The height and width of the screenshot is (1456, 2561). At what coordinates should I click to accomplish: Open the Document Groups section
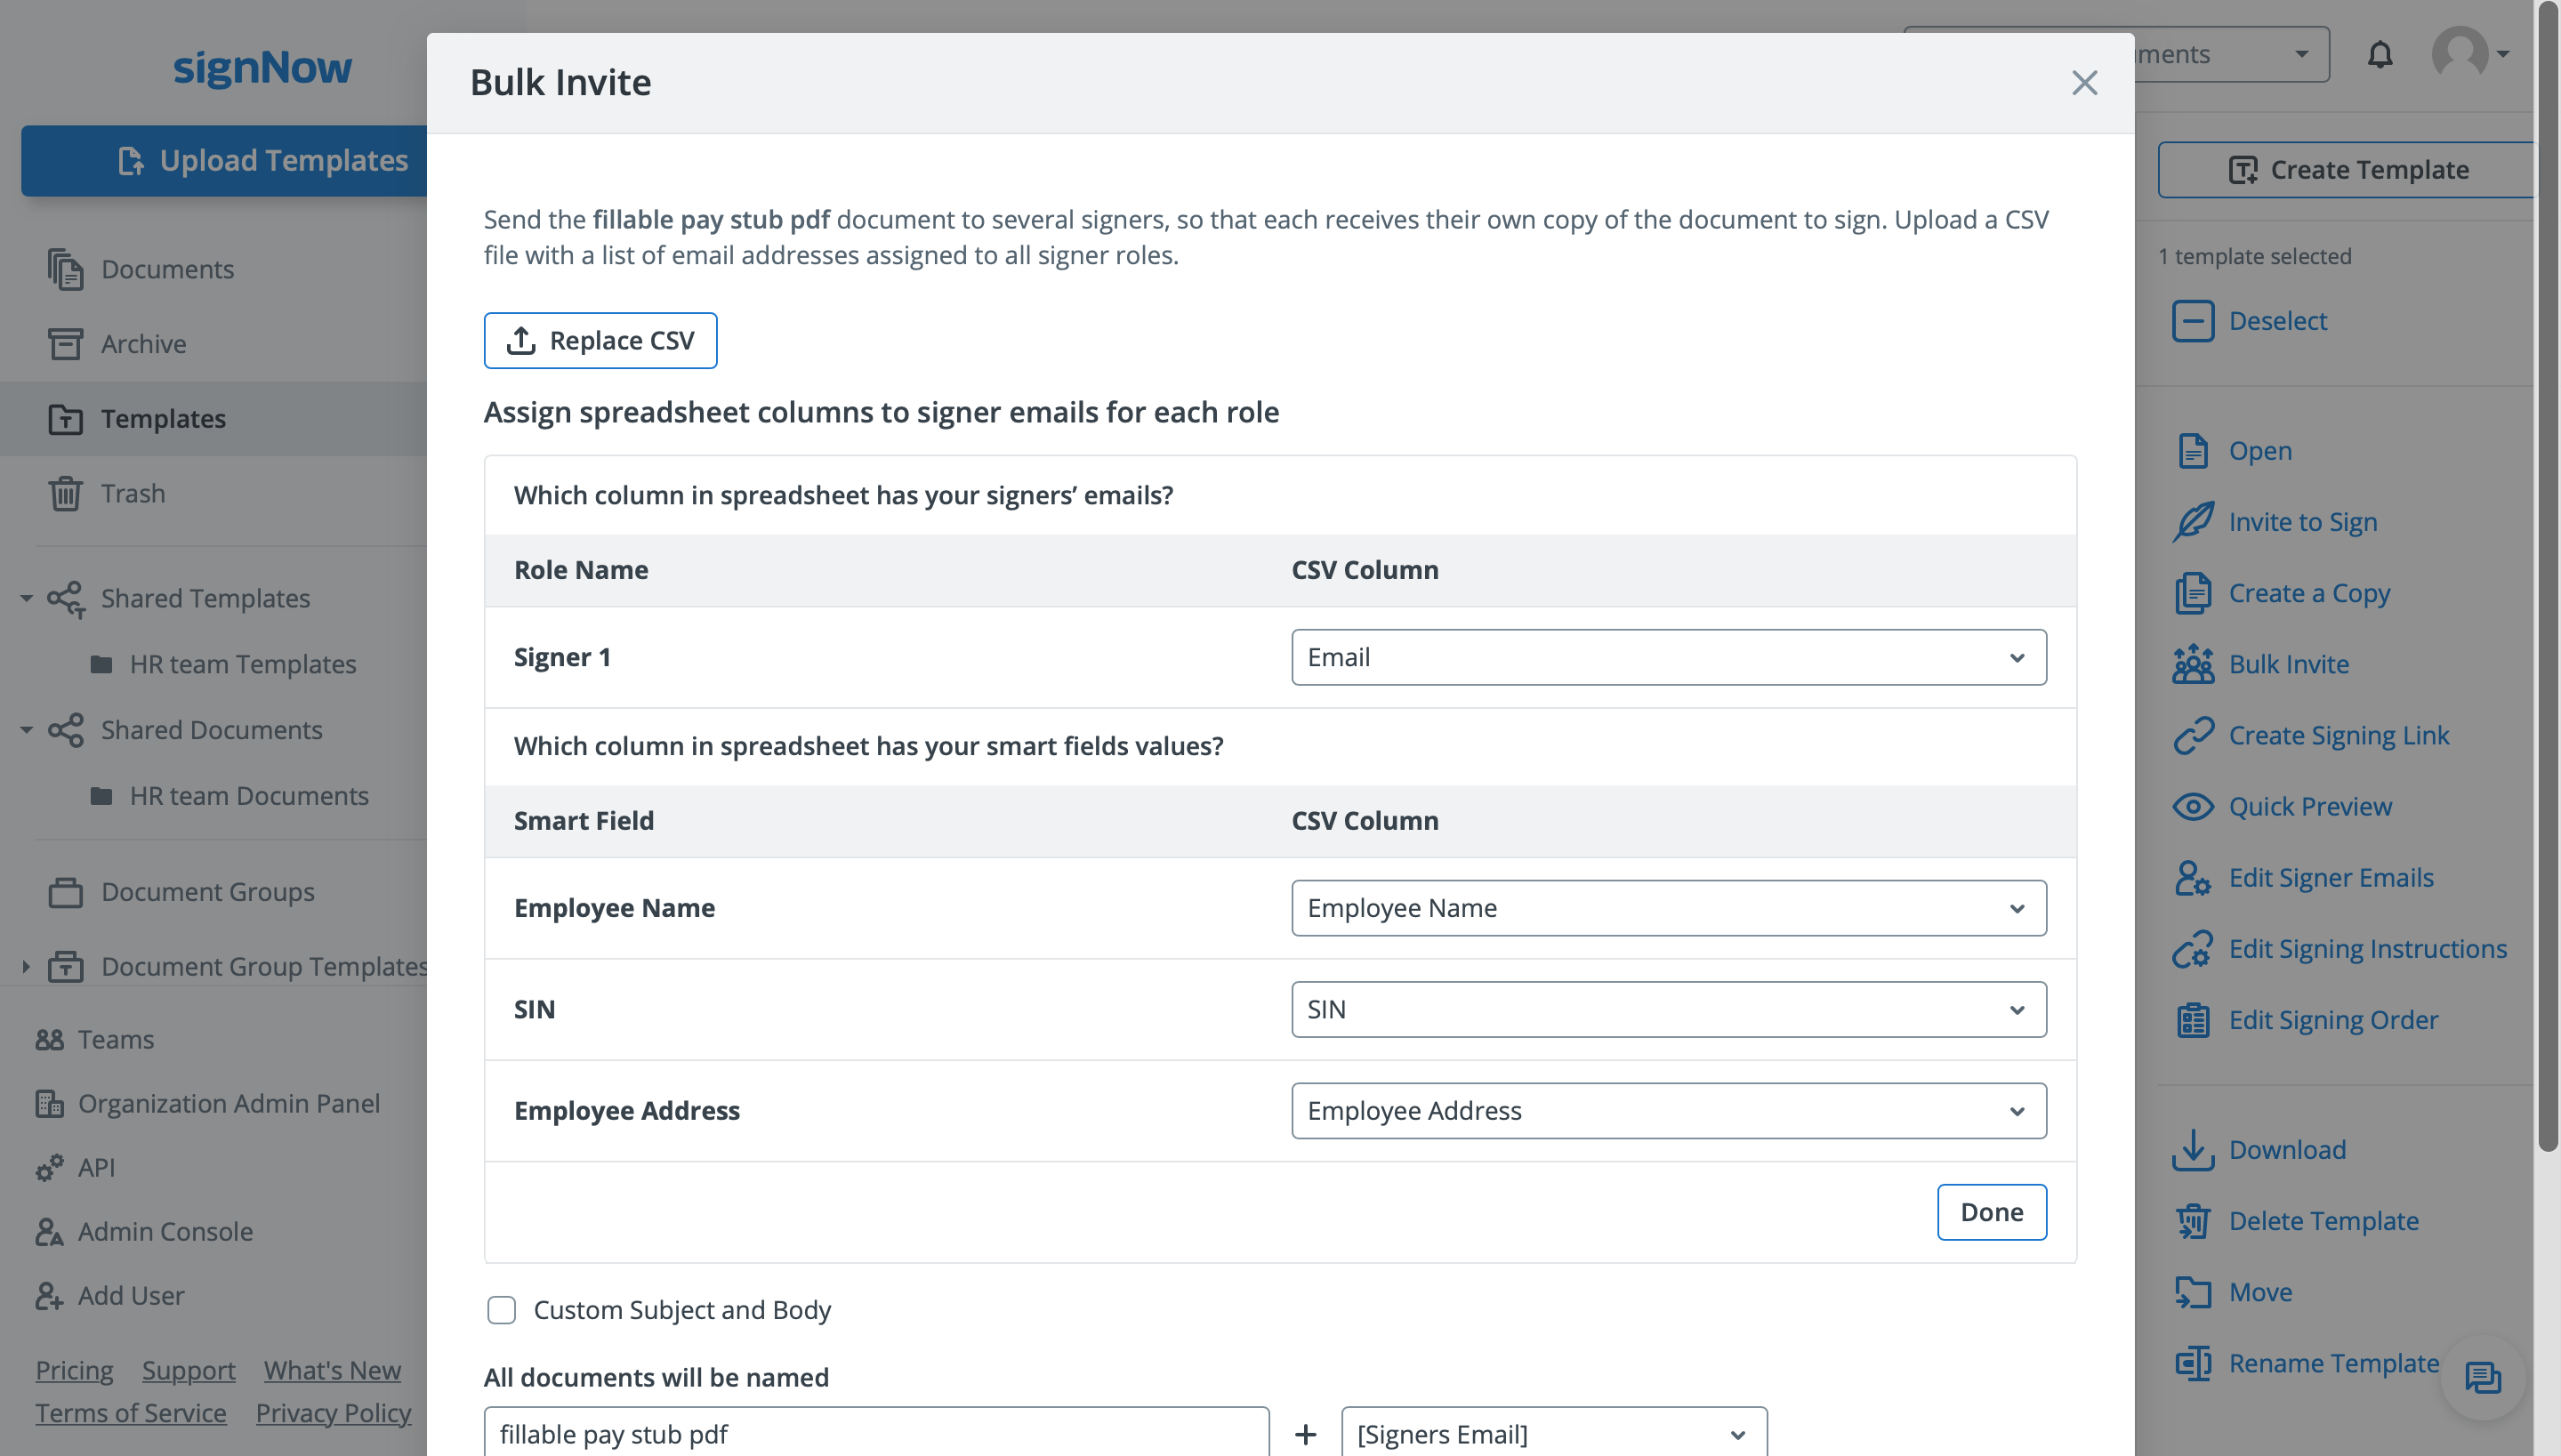(x=207, y=891)
